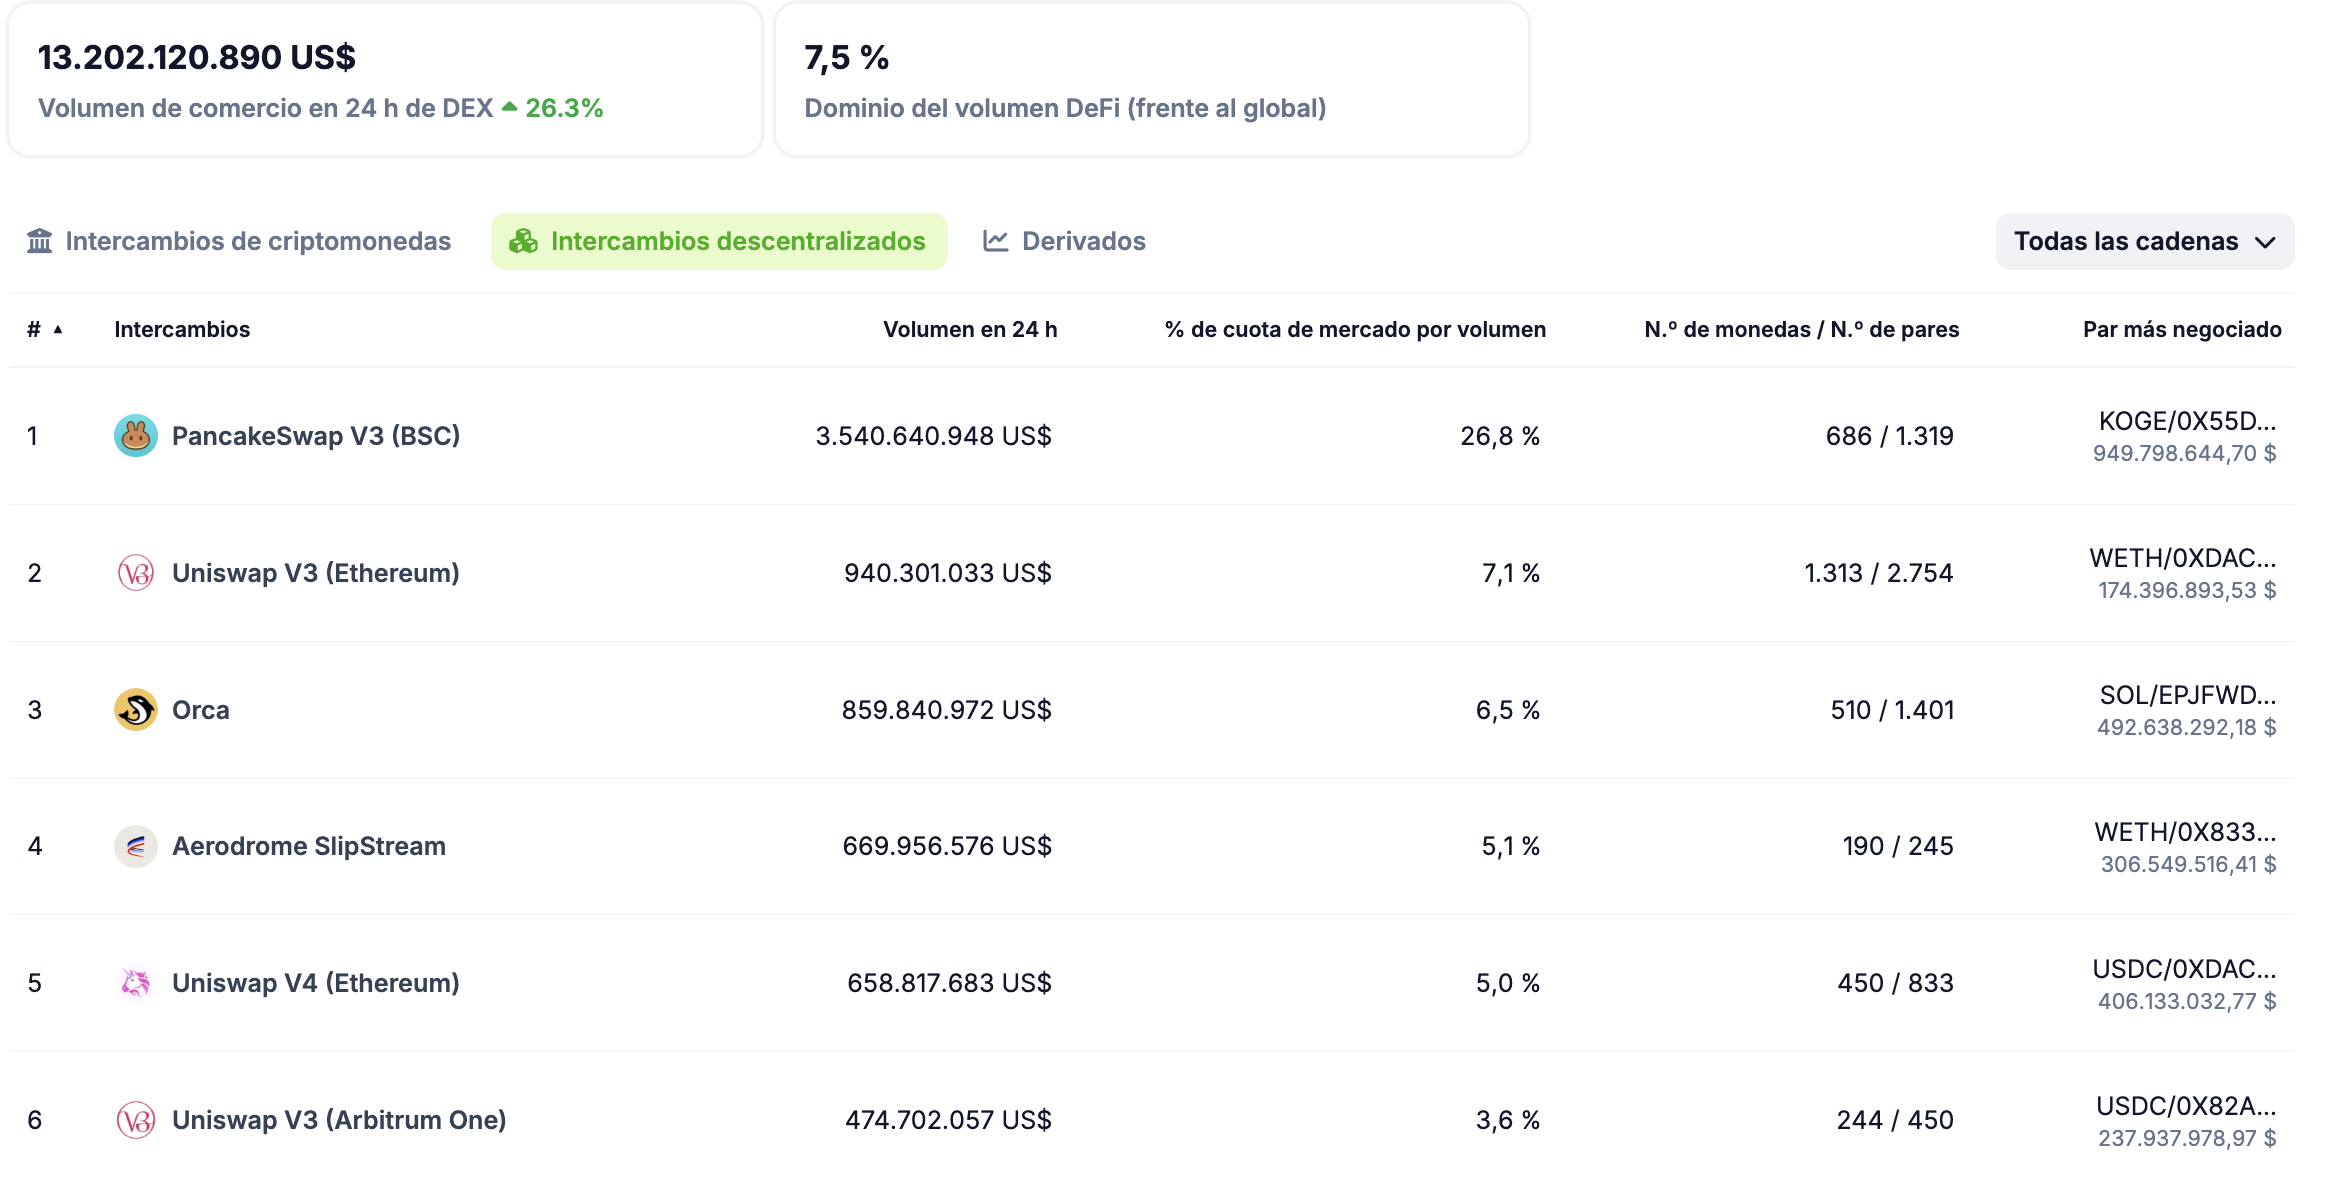Click the Uniswap V3 Ethereum logo icon

point(135,573)
